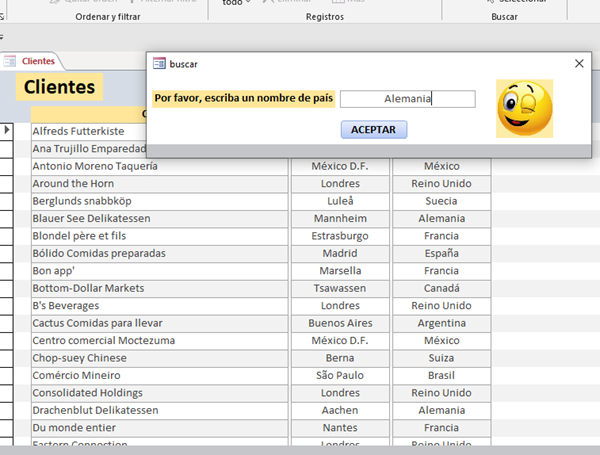Click the country name input field

tap(407, 99)
